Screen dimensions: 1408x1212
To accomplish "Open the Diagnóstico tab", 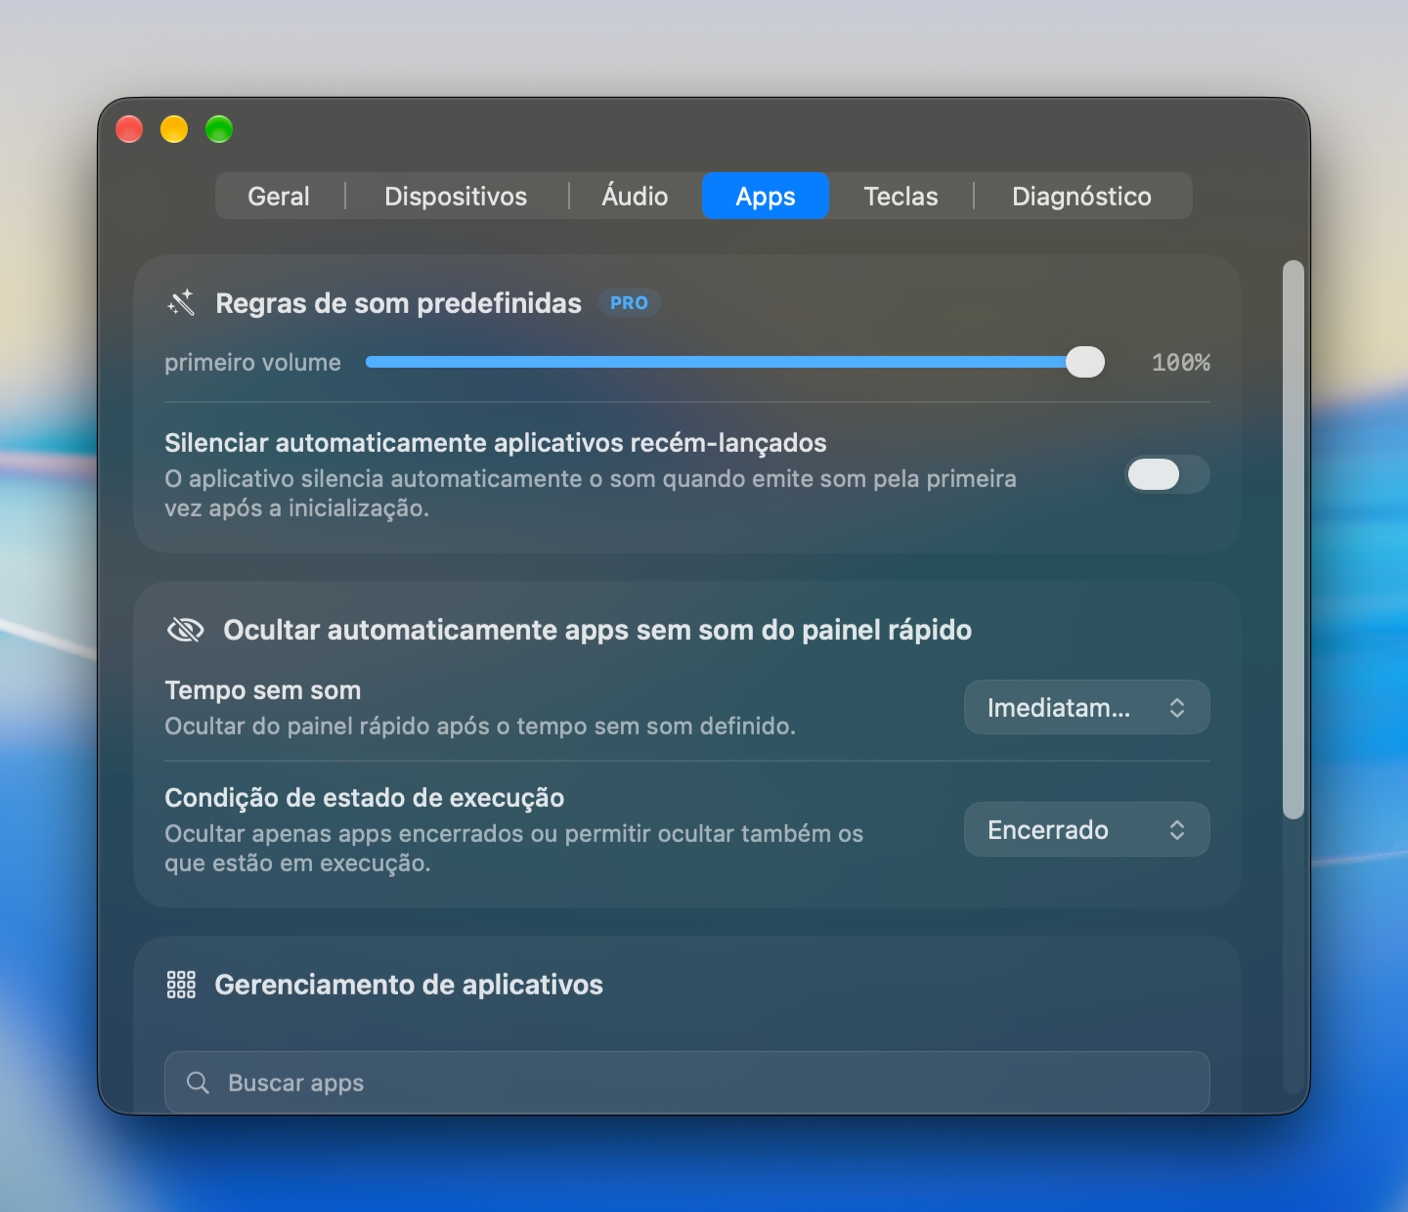I will (1082, 196).
